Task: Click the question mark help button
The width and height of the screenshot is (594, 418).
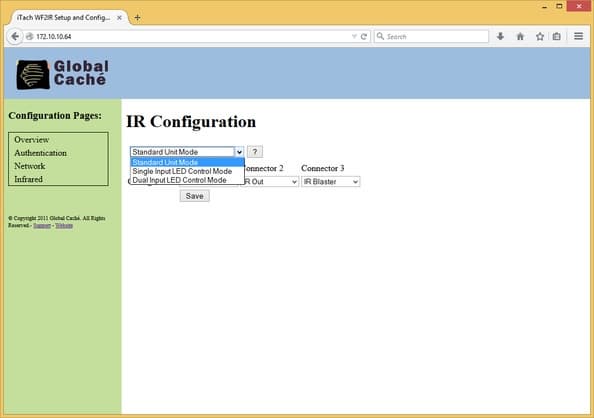Action: click(x=255, y=152)
